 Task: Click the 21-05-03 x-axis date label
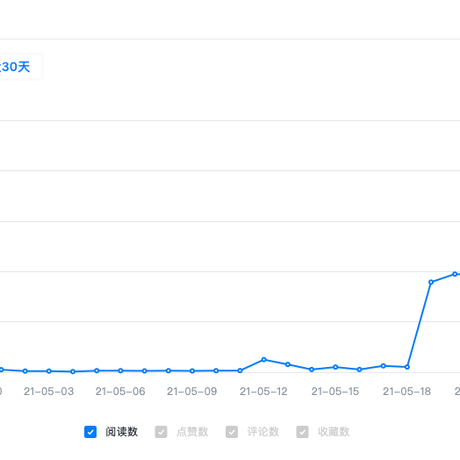(49, 391)
